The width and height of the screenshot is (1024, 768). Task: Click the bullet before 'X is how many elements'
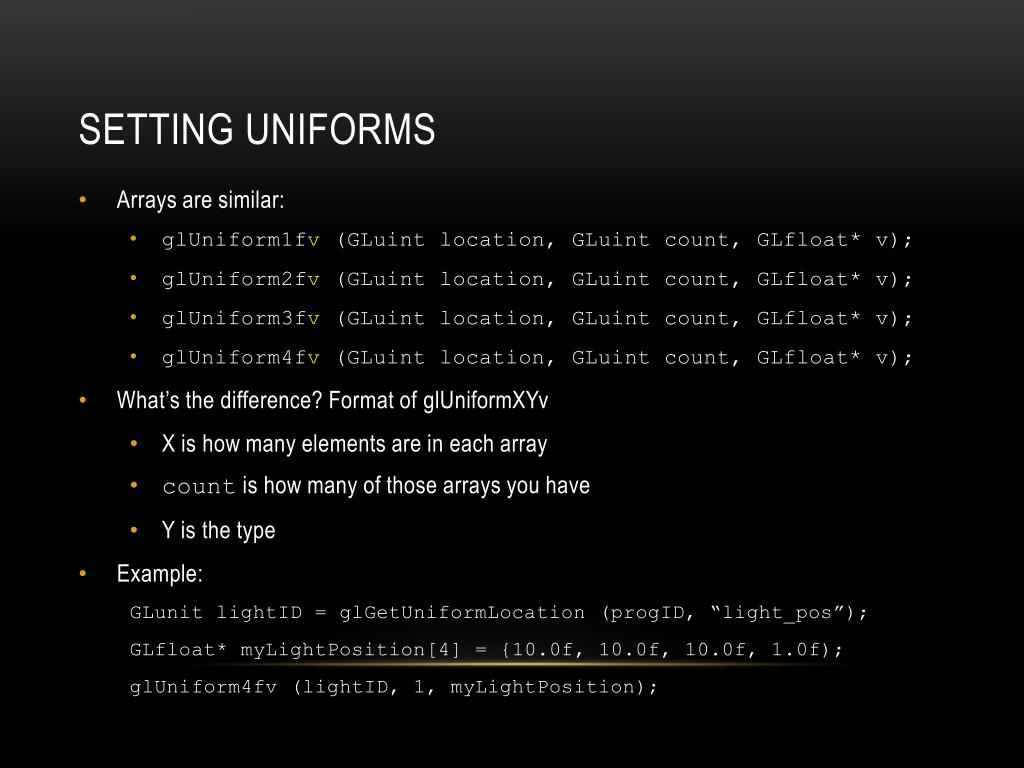point(134,443)
